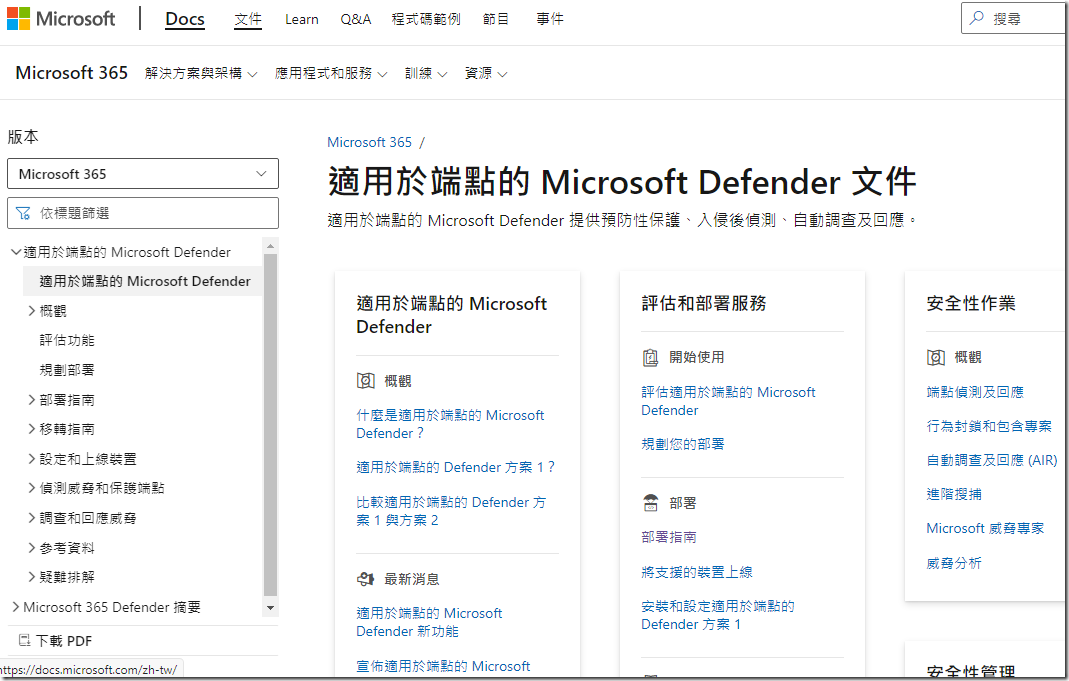Expand the 參考資料 tree node

[31, 547]
